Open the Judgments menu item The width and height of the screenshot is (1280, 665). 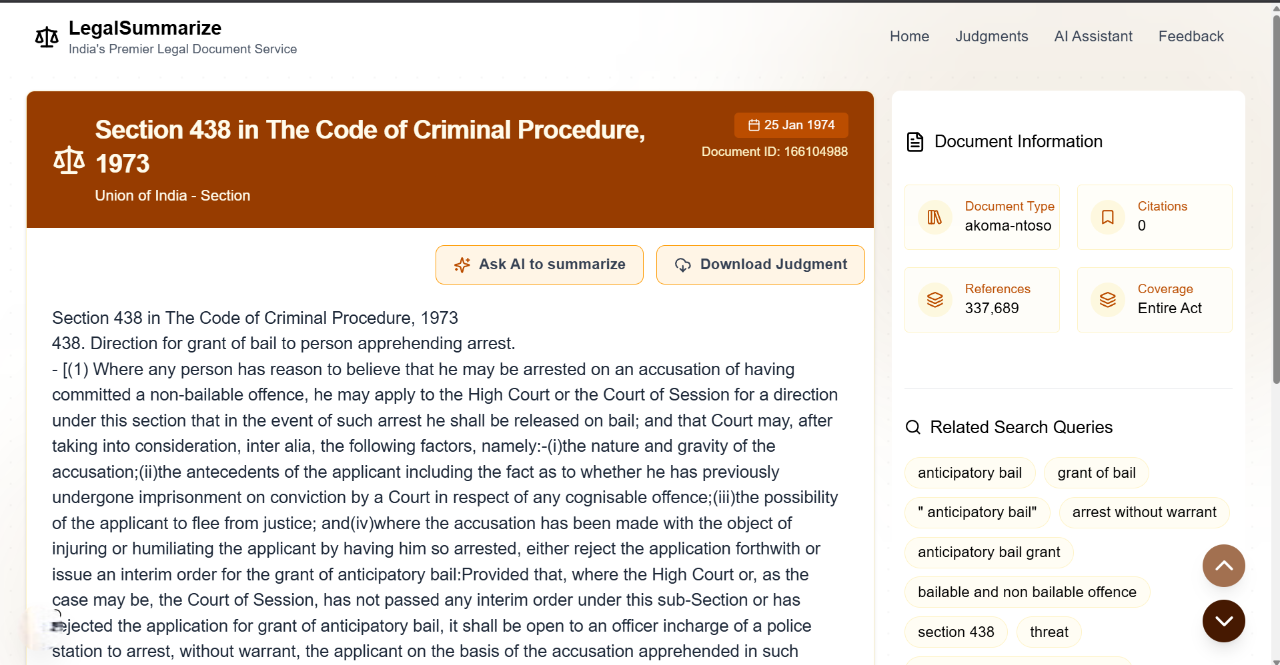991,36
